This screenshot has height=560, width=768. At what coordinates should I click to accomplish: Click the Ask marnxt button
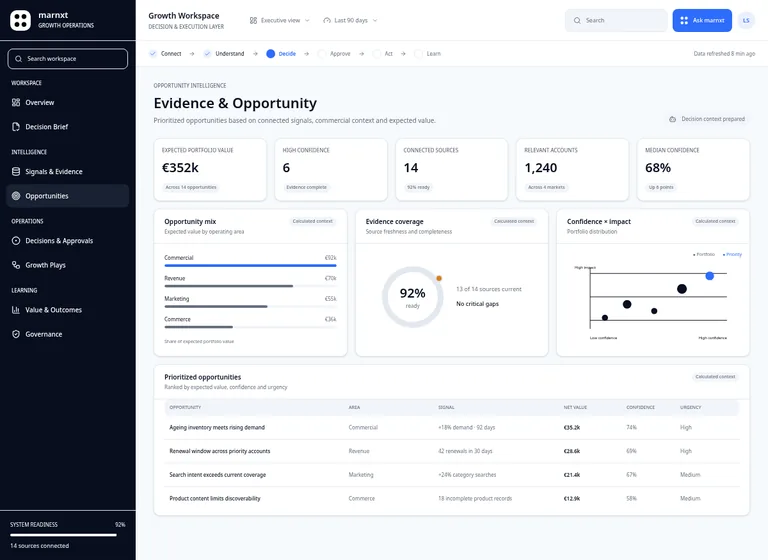(702, 21)
